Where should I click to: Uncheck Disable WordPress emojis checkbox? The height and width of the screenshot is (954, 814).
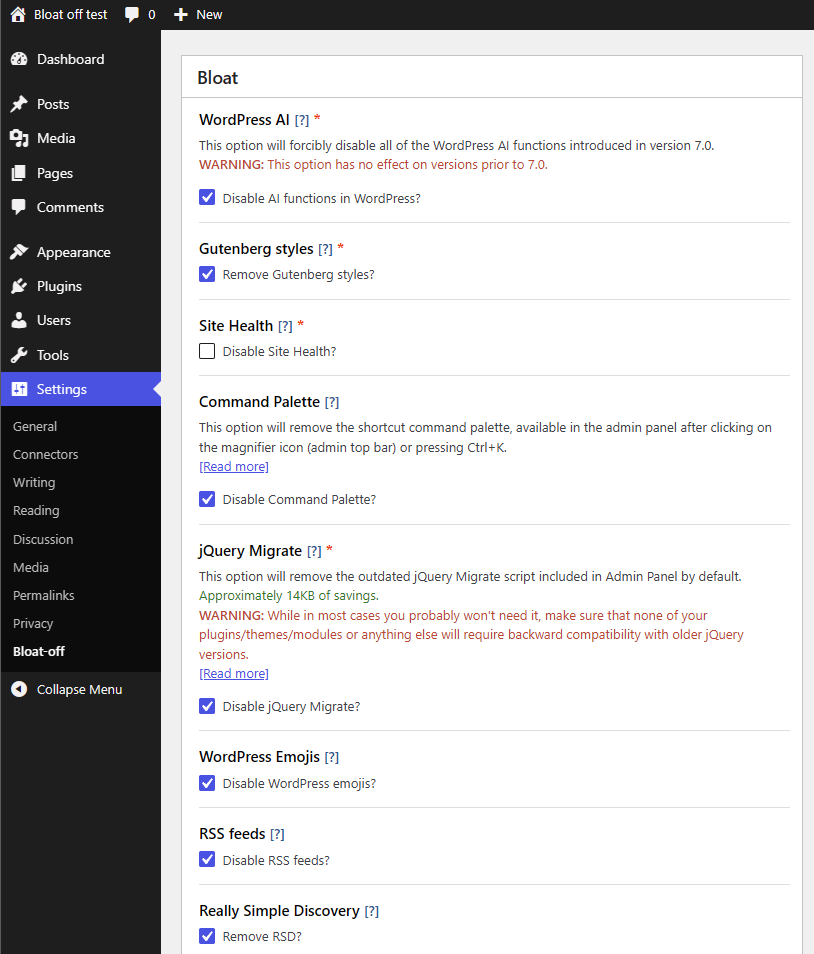point(207,783)
